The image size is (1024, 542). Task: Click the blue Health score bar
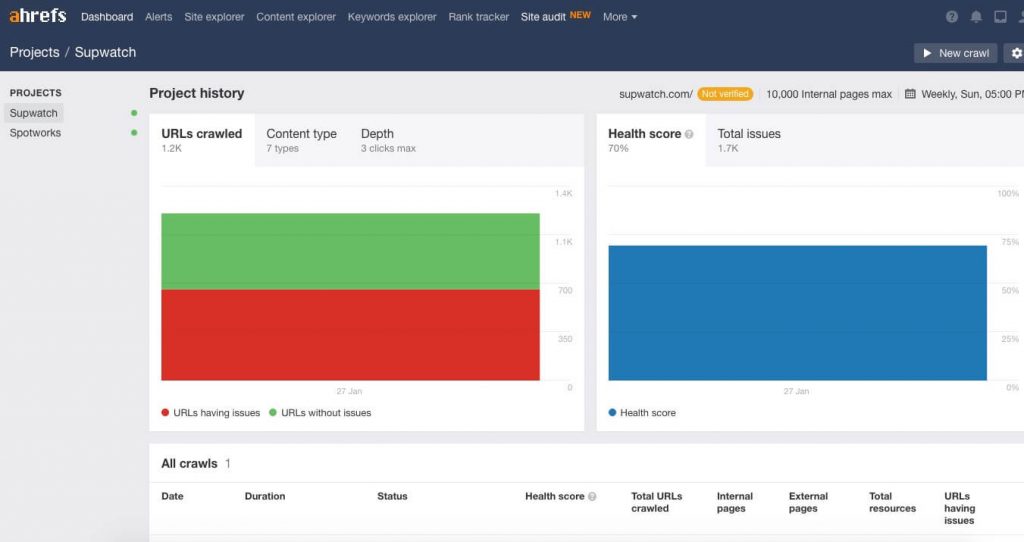coord(797,313)
